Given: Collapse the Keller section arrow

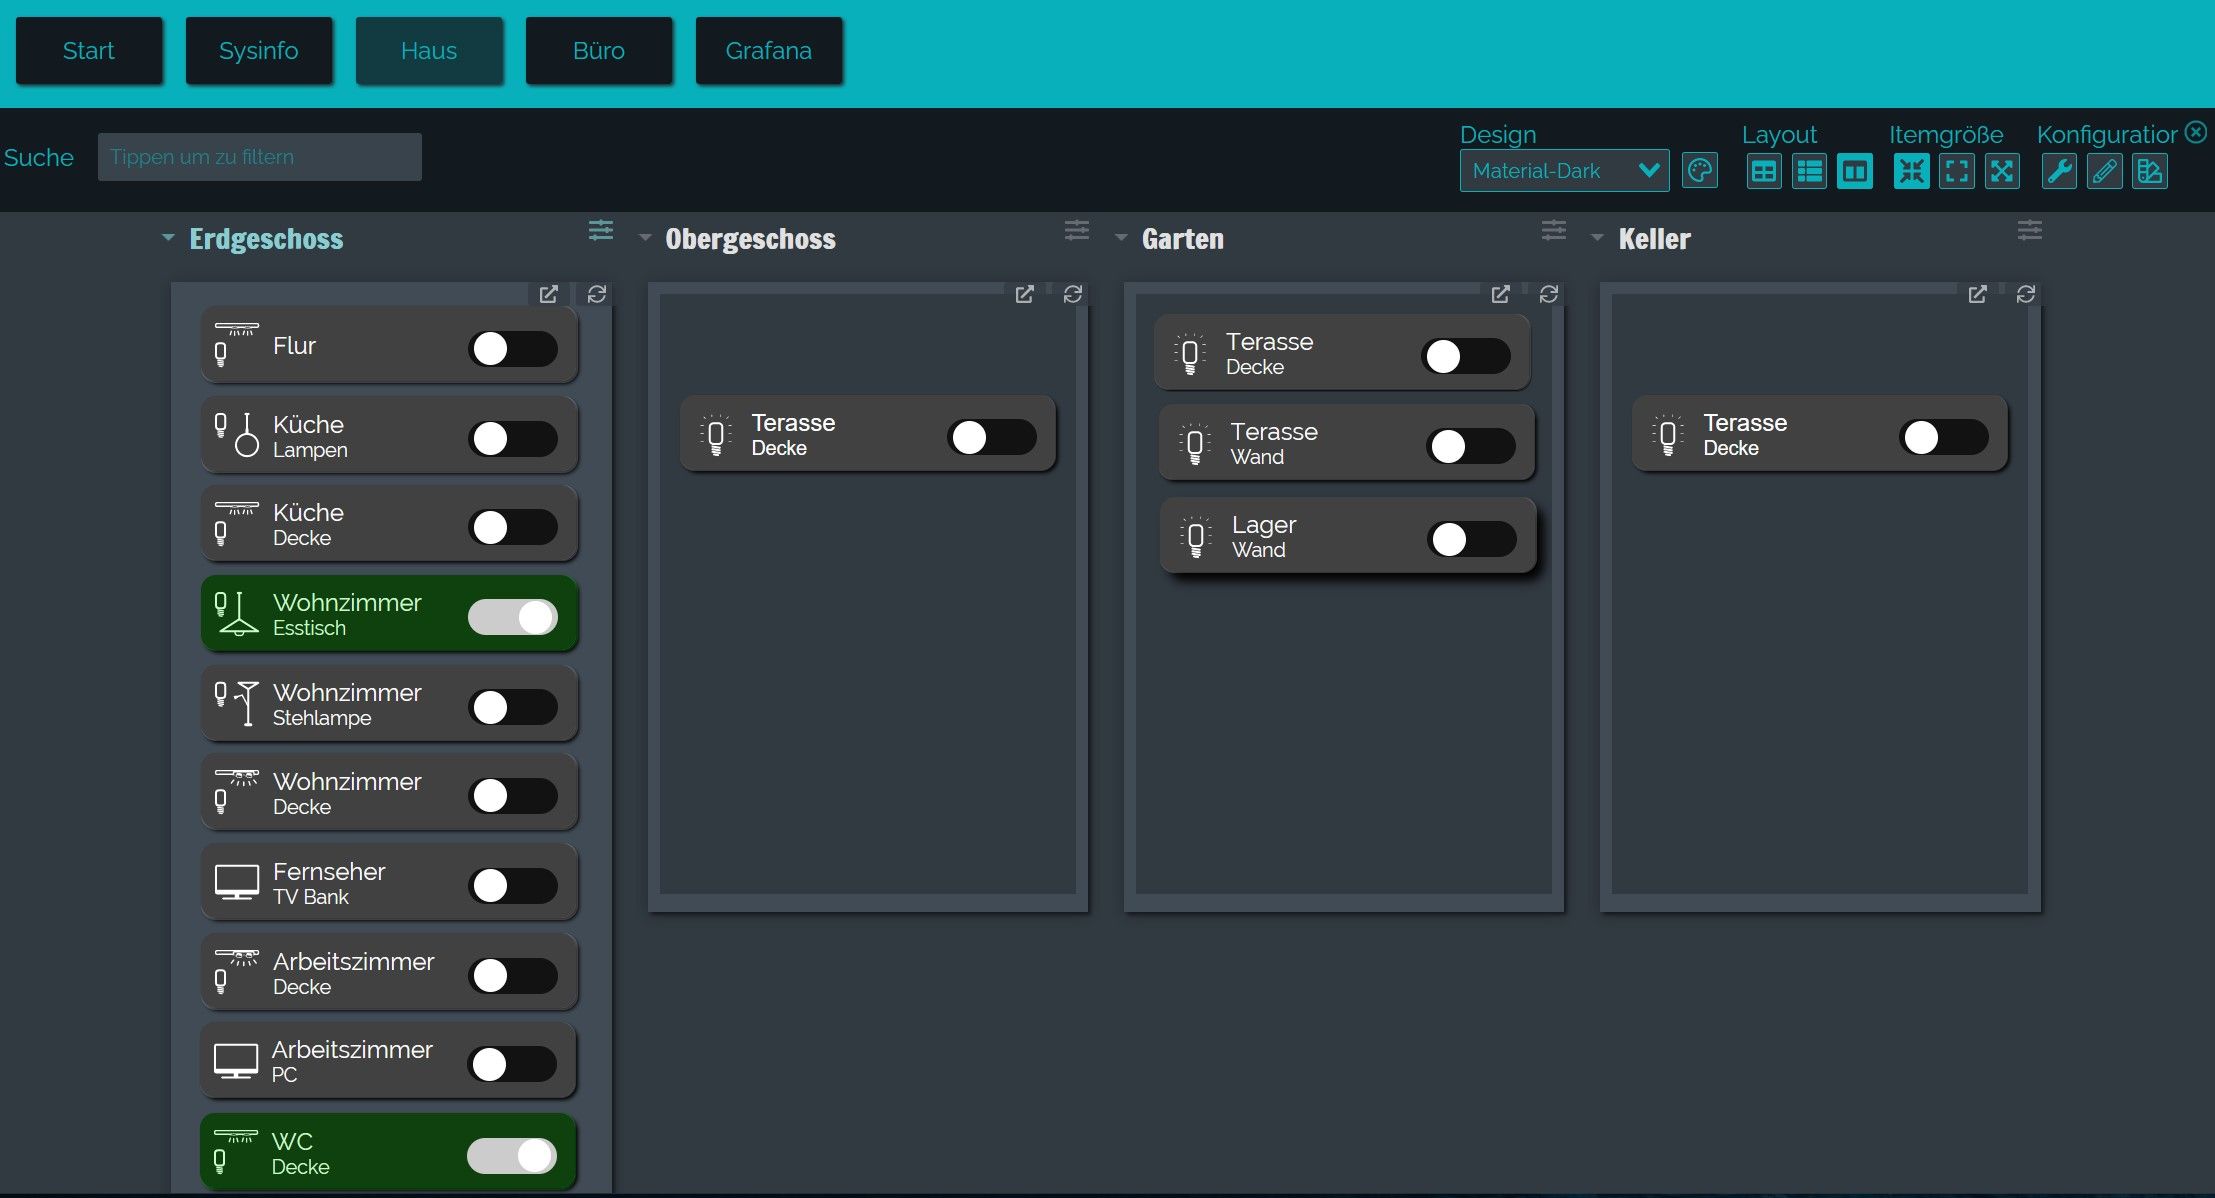Looking at the screenshot, I should (x=1597, y=238).
